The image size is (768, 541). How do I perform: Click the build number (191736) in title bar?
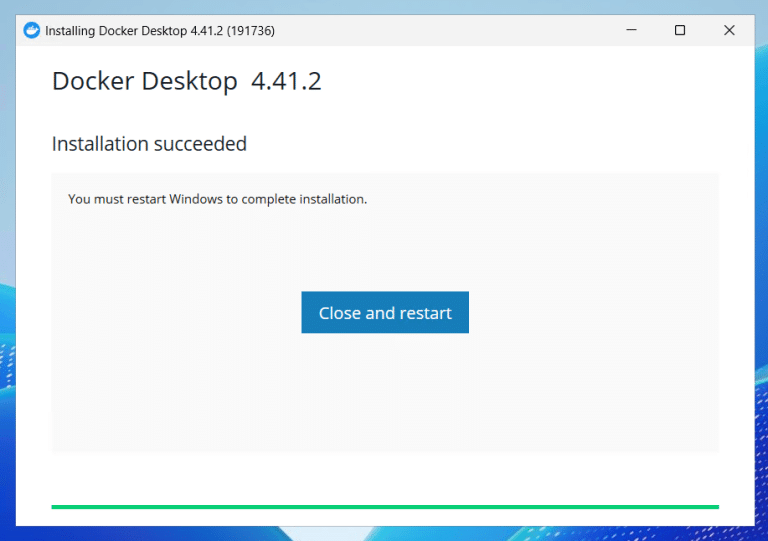pos(250,31)
